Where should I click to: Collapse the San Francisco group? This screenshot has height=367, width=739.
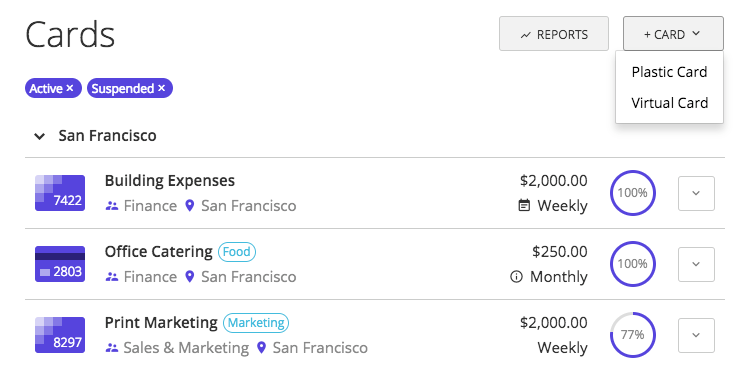(40, 137)
